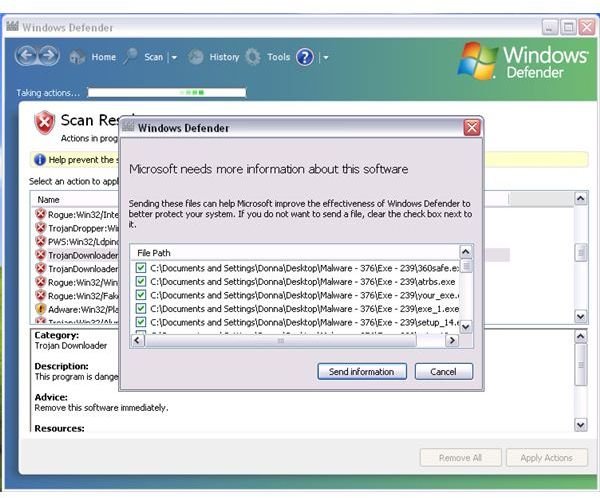Image resolution: width=600 pixels, height=498 pixels.
Task: Open the Help options dropdown arrow
Action: [326, 57]
